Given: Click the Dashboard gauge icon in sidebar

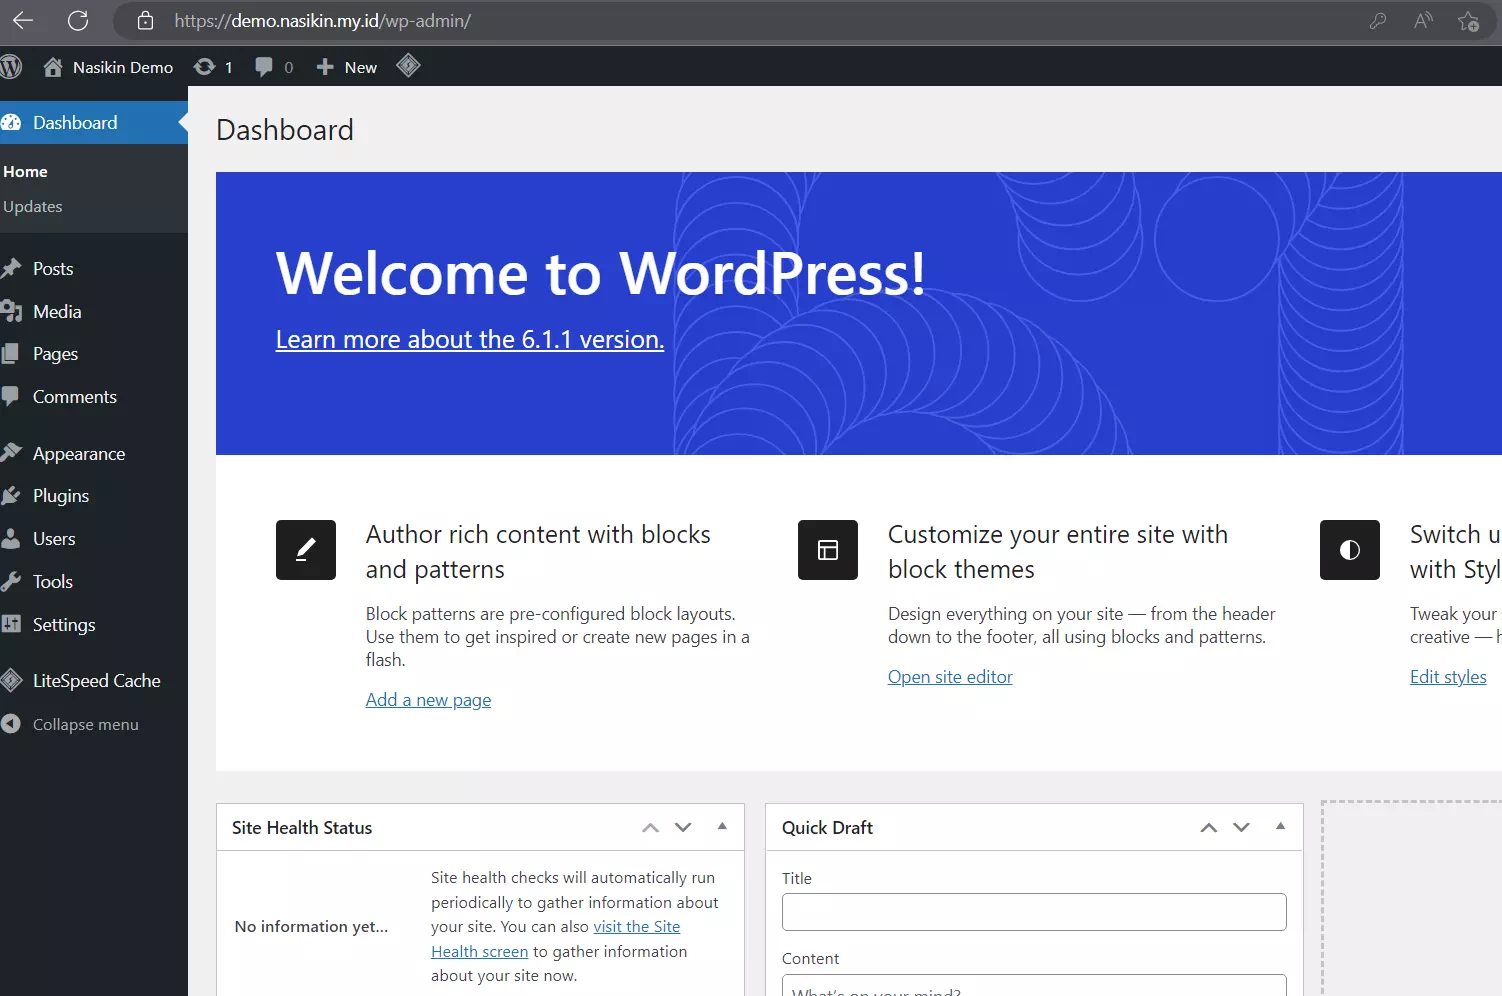Looking at the screenshot, I should click(x=11, y=122).
